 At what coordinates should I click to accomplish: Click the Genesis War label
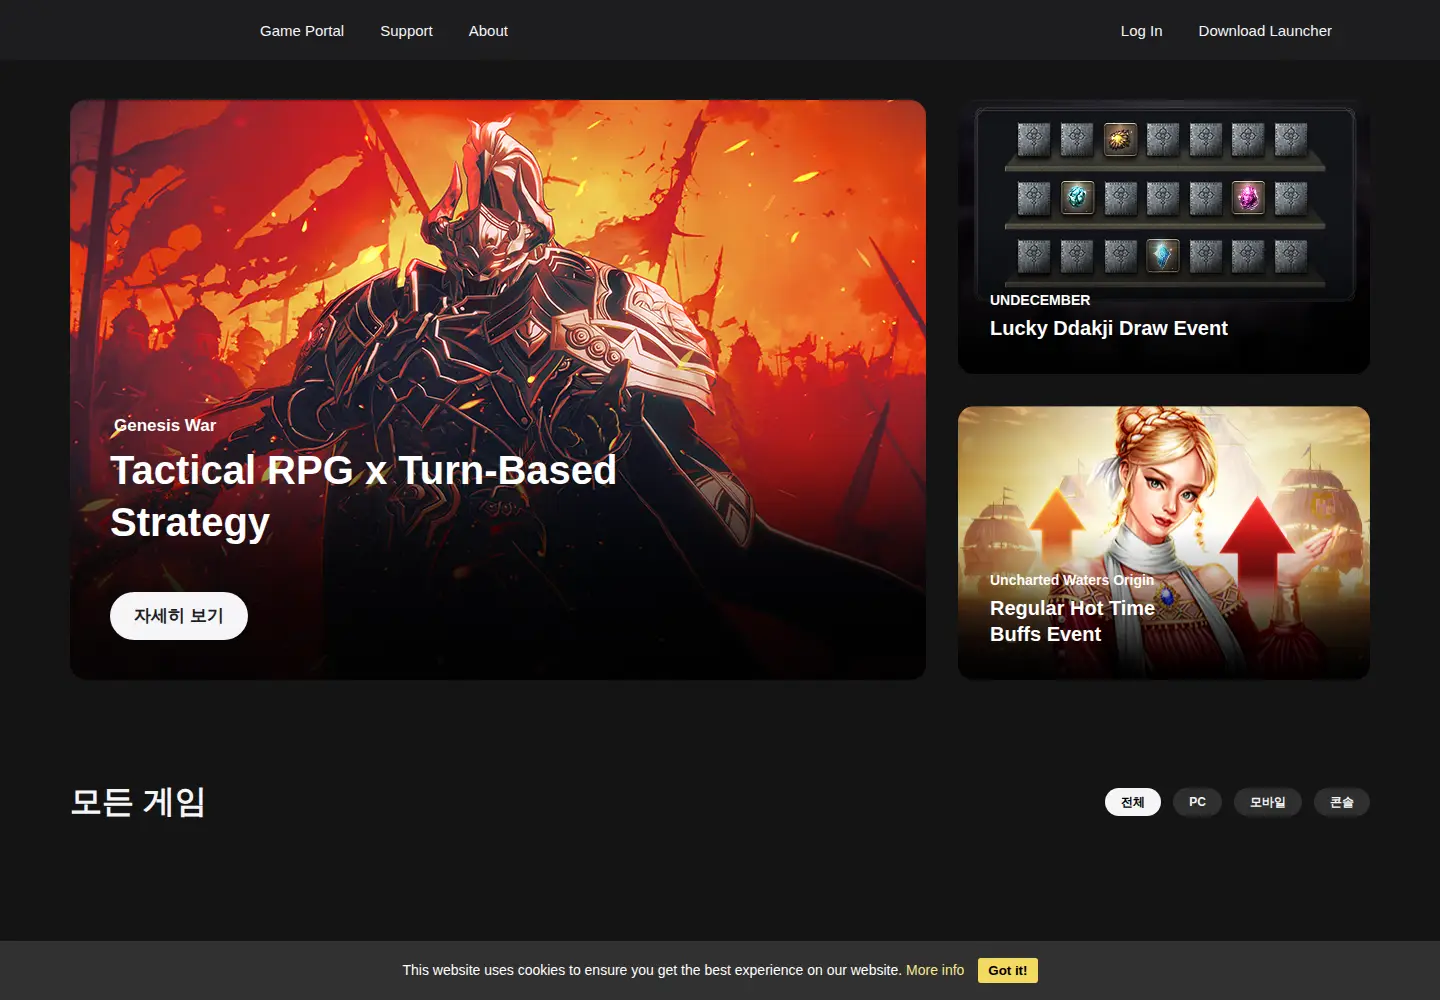[x=165, y=425]
